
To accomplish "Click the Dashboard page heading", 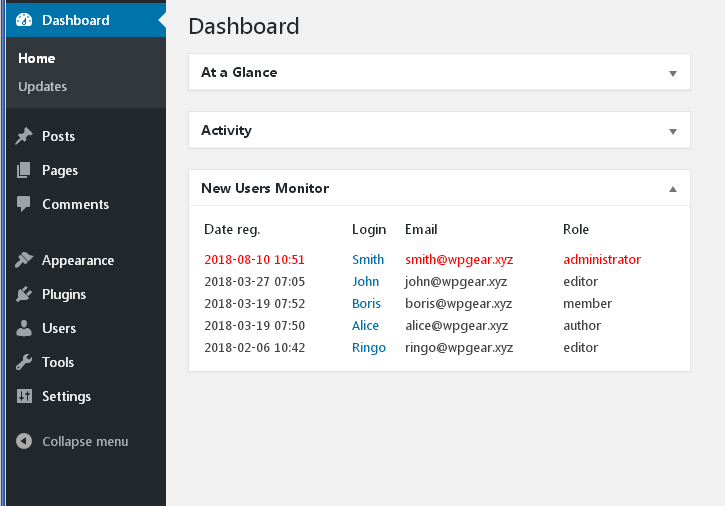I will click(244, 26).
